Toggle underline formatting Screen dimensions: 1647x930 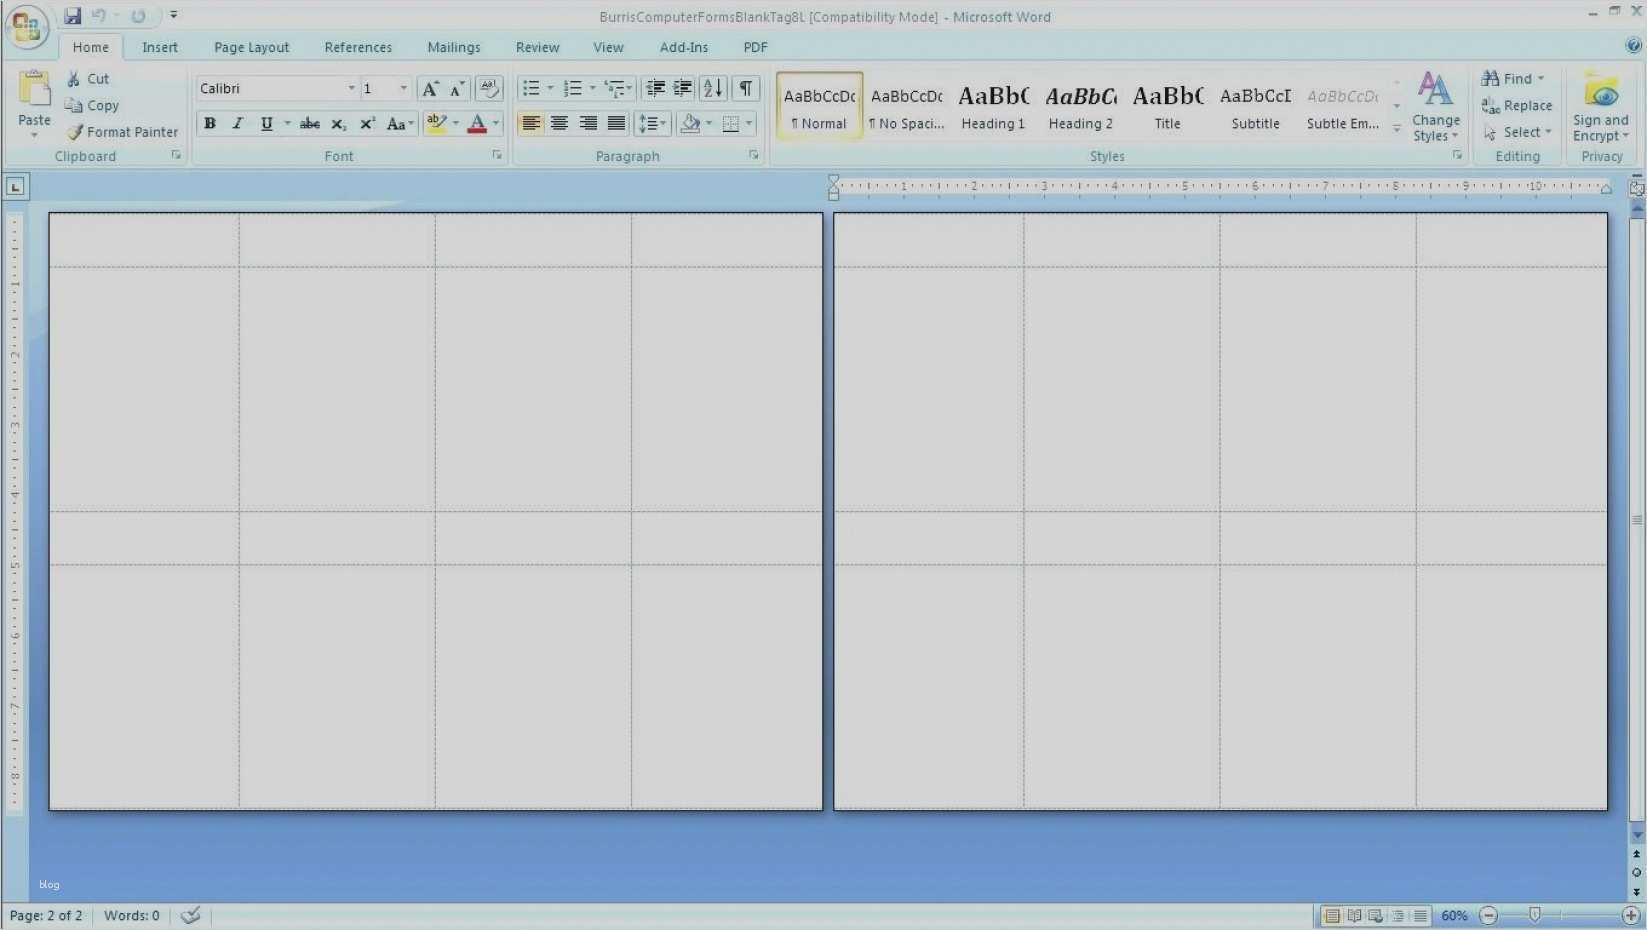pyautogui.click(x=266, y=124)
